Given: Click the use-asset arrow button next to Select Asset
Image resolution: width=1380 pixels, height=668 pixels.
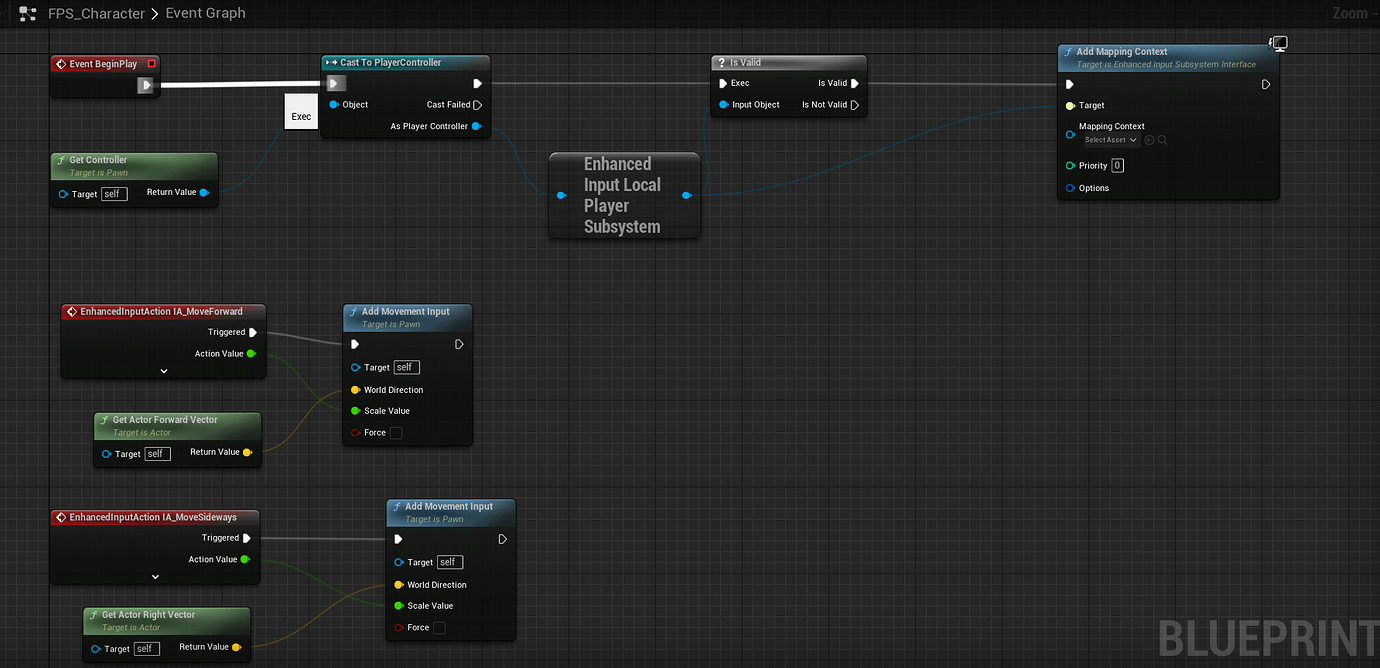Looking at the screenshot, I should coord(1149,140).
